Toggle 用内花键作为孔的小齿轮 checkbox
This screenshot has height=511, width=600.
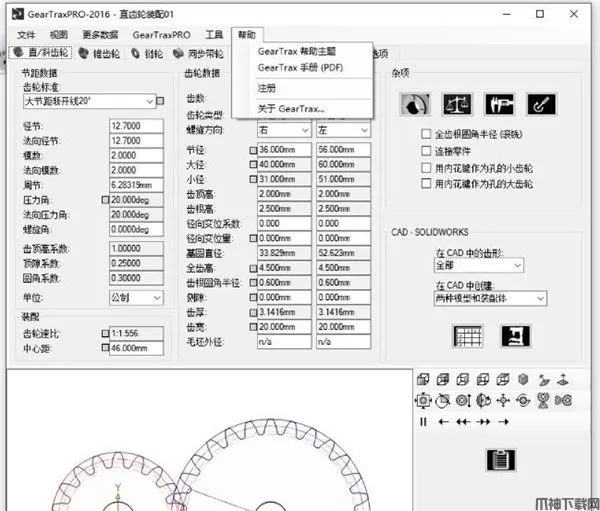426,167
